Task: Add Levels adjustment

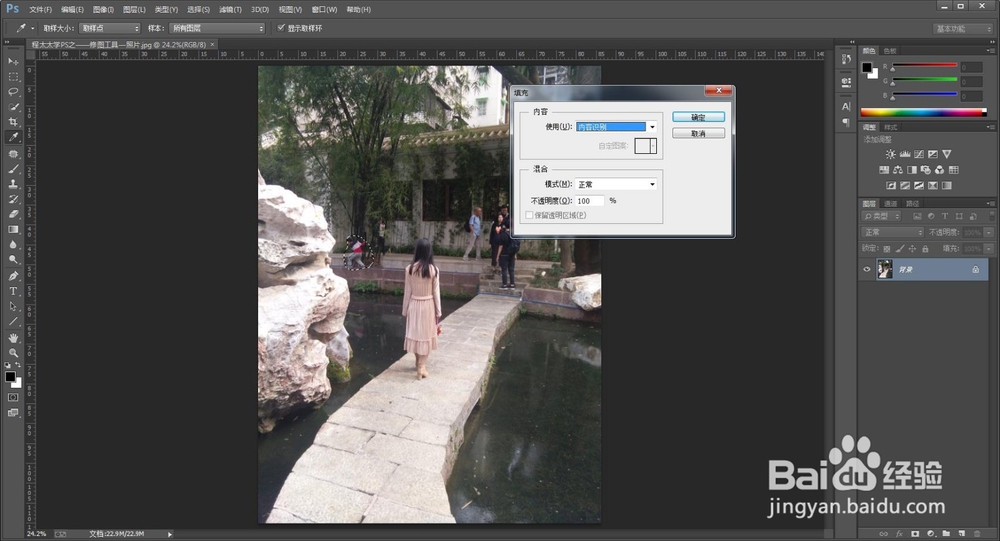Action: pos(904,154)
